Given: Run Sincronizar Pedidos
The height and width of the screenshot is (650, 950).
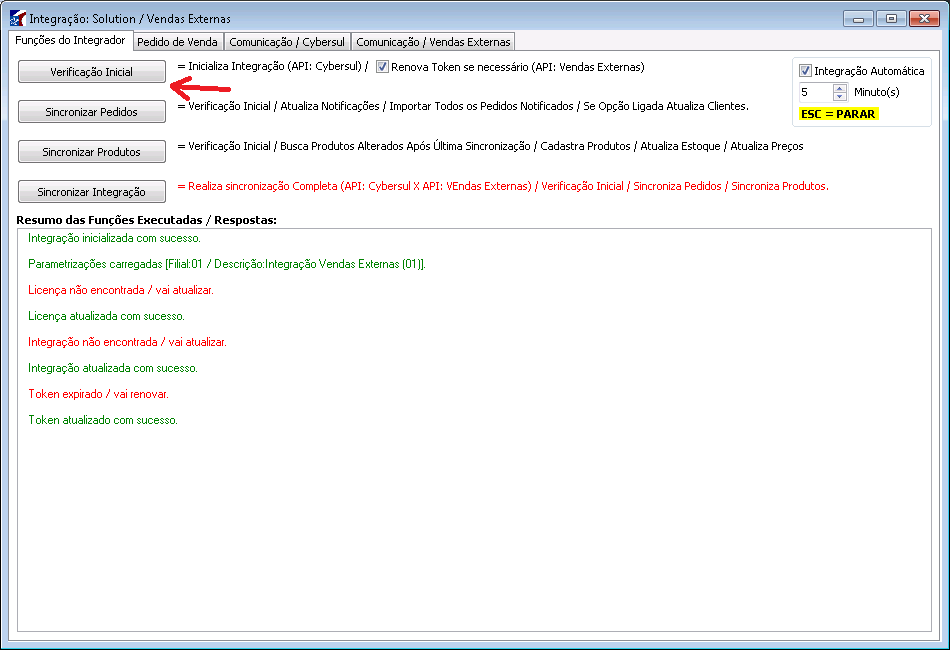Looking at the screenshot, I should coord(91,111).
